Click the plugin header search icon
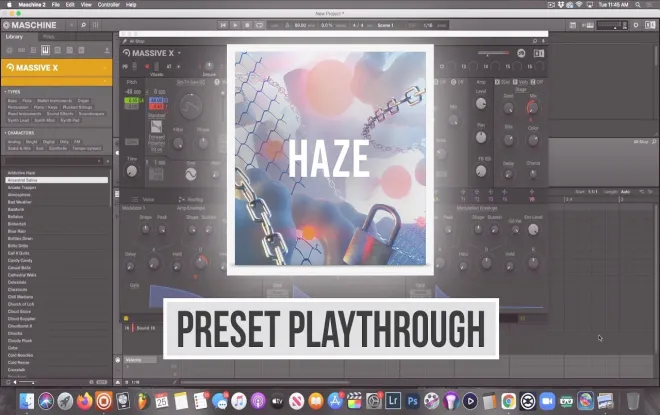This screenshot has height=415, width=660. tap(535, 41)
